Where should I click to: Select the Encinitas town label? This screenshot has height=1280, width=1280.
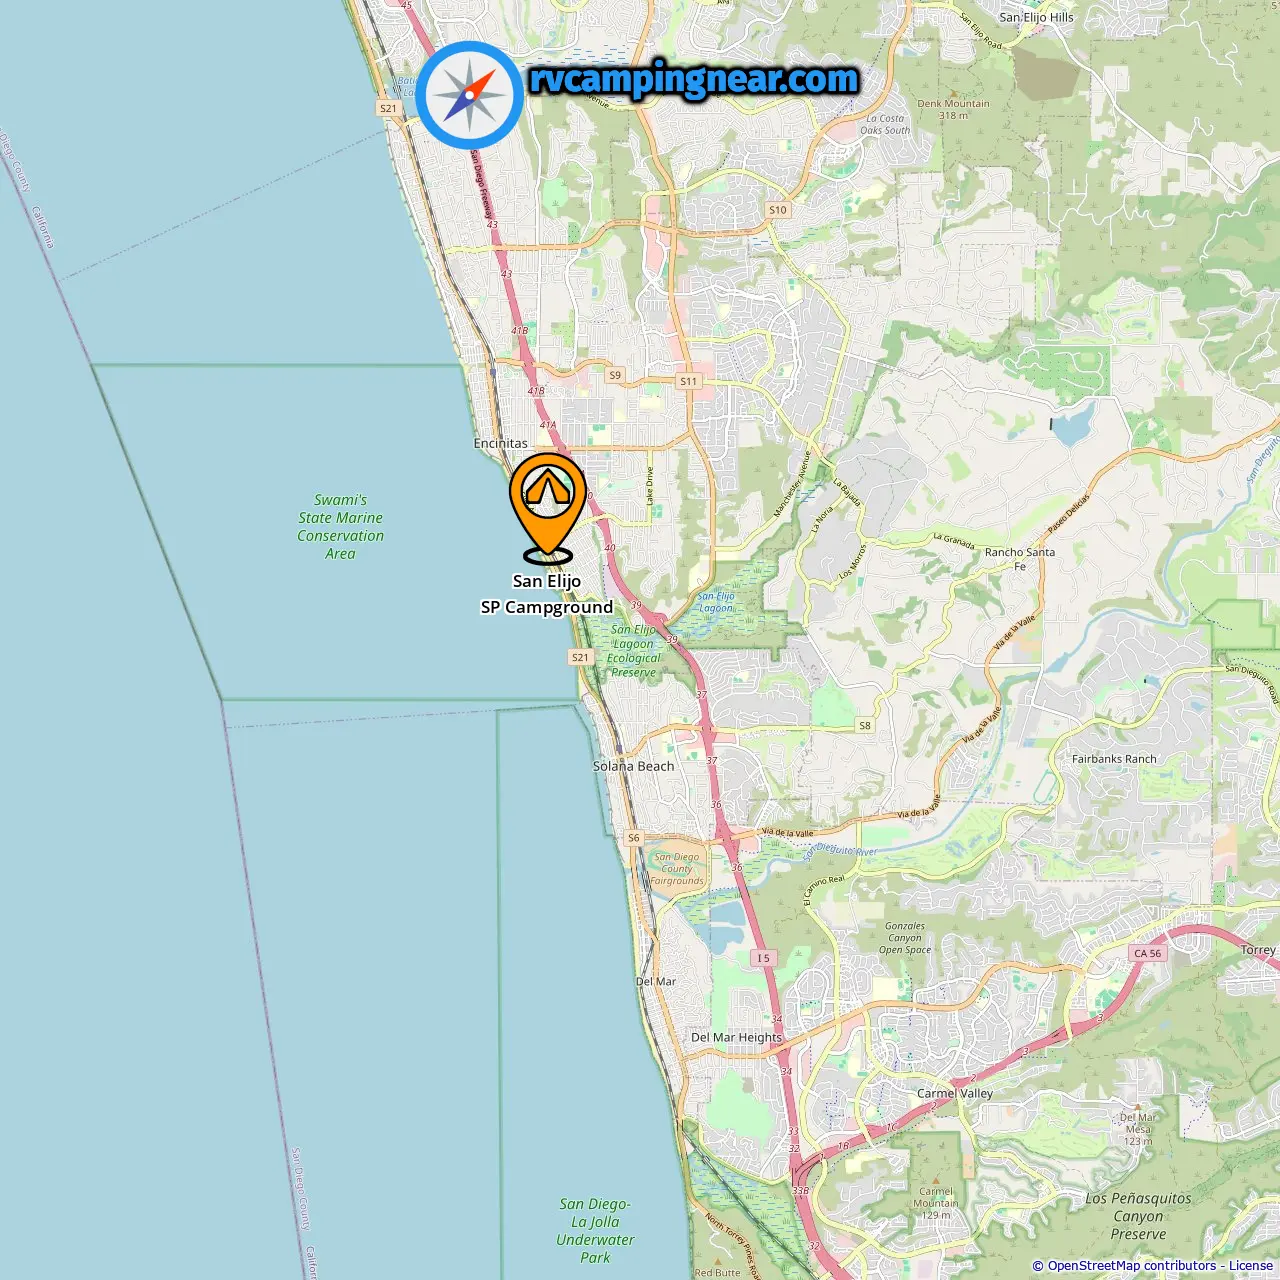click(500, 443)
